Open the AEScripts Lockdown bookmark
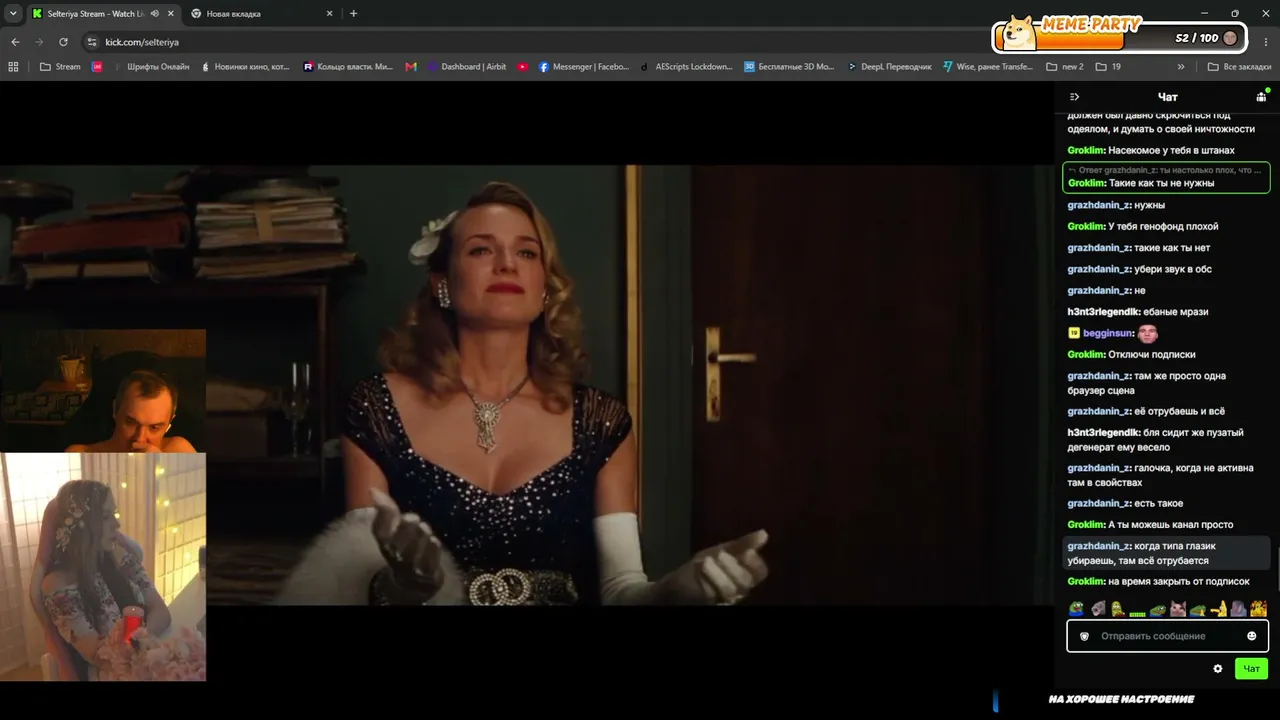Viewport: 1280px width, 720px height. coord(686,67)
